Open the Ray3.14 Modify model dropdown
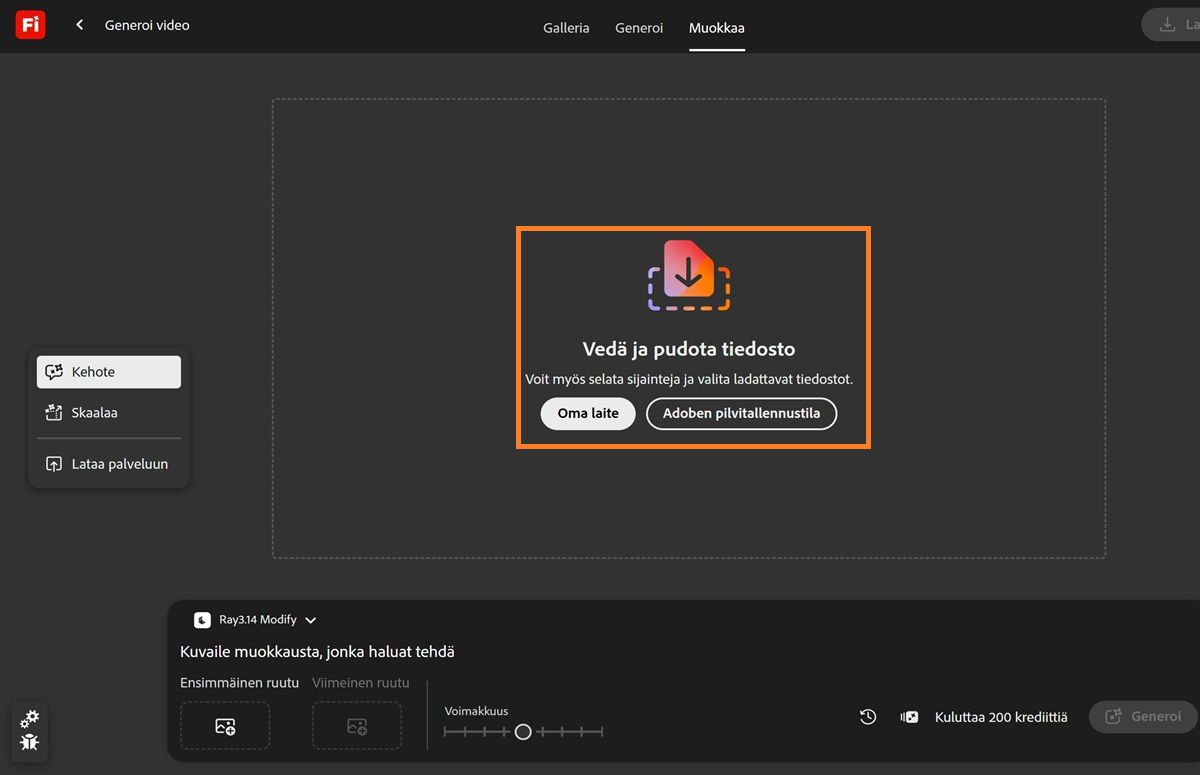 click(256, 620)
